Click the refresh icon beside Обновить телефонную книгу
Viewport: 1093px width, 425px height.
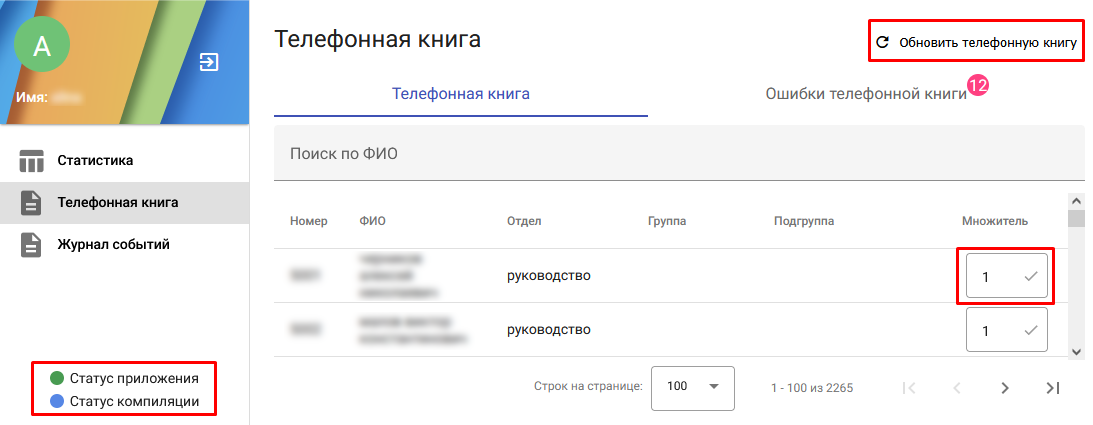(882, 42)
